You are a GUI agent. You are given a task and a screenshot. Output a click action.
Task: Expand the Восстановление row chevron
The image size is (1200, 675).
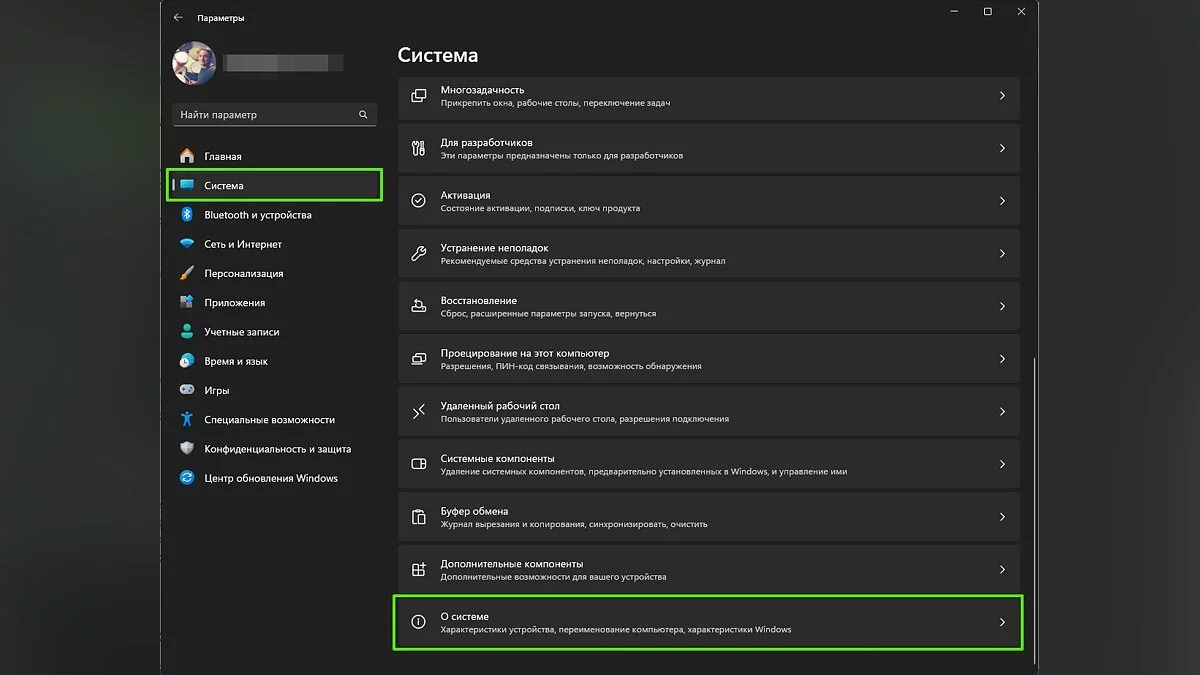[x=1002, y=307]
